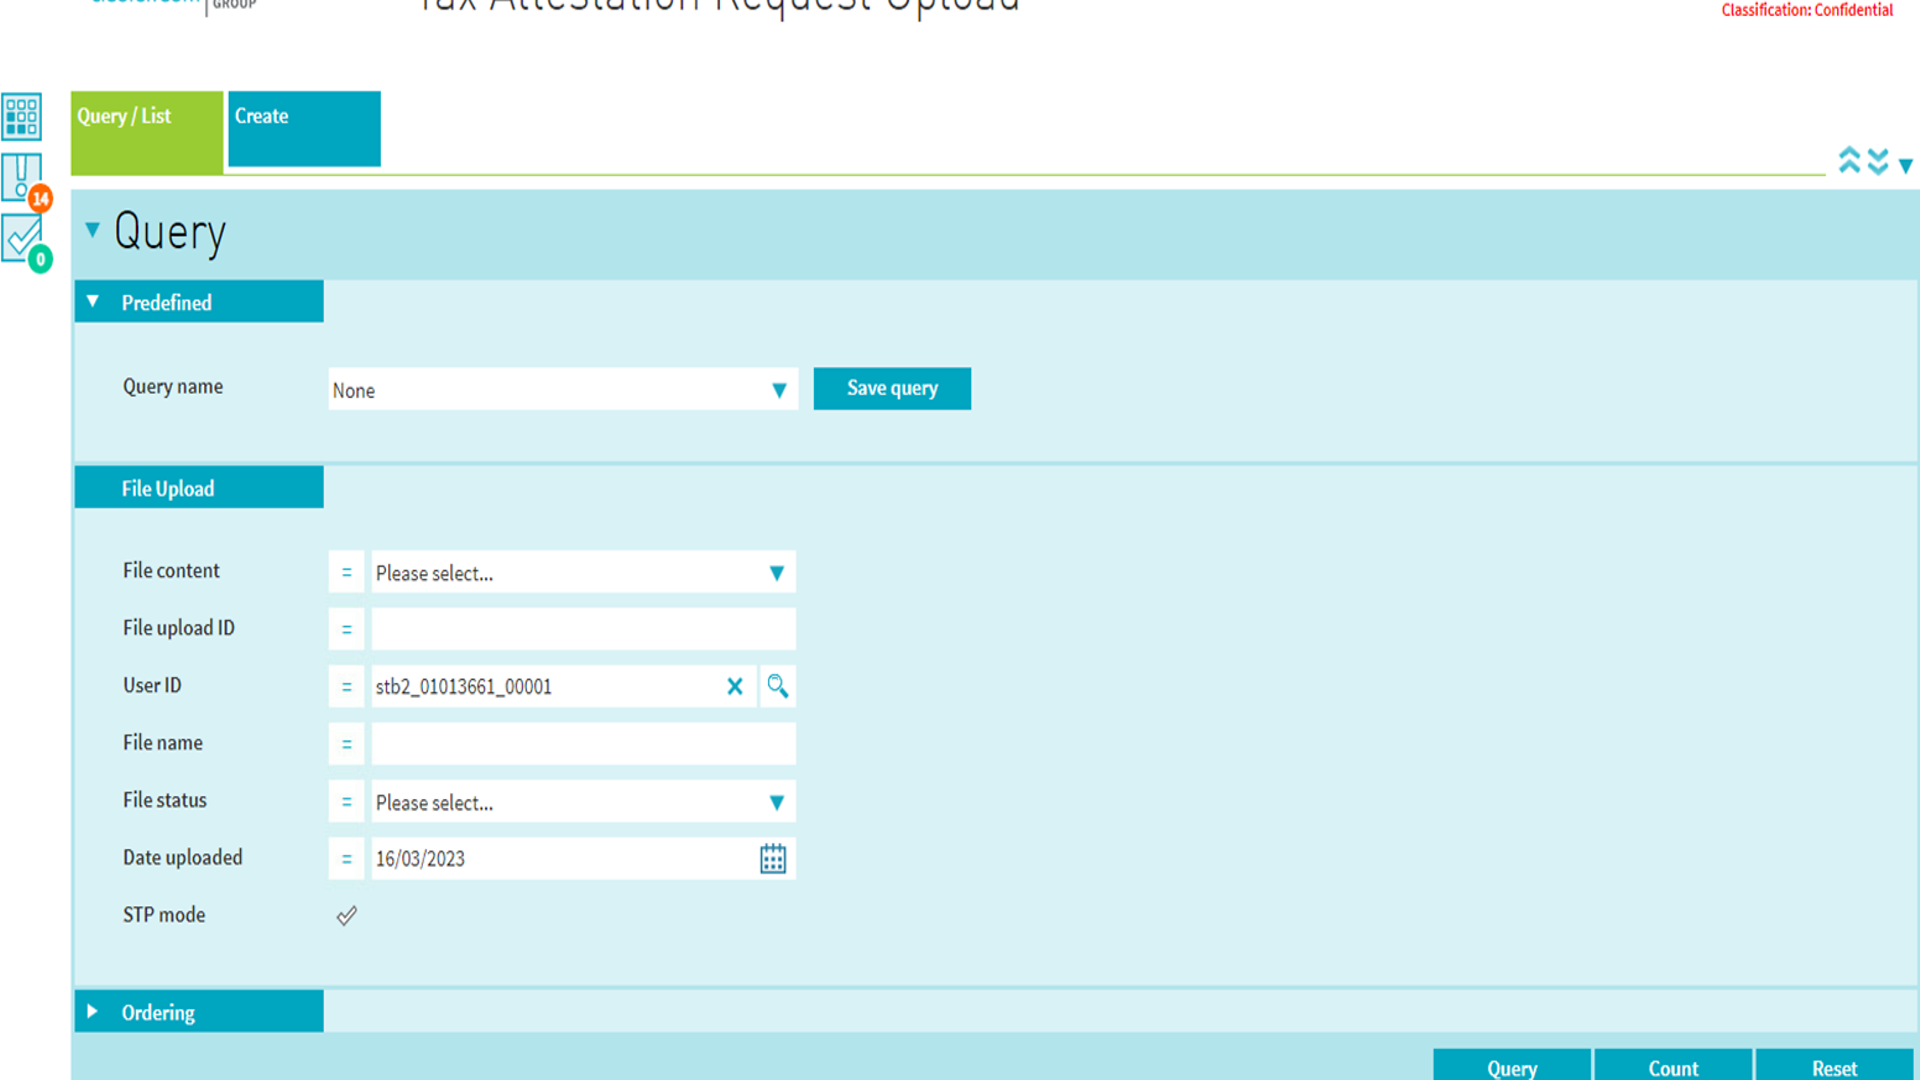
Task: Collapse all sections with double up arrows
Action: [1849, 160]
